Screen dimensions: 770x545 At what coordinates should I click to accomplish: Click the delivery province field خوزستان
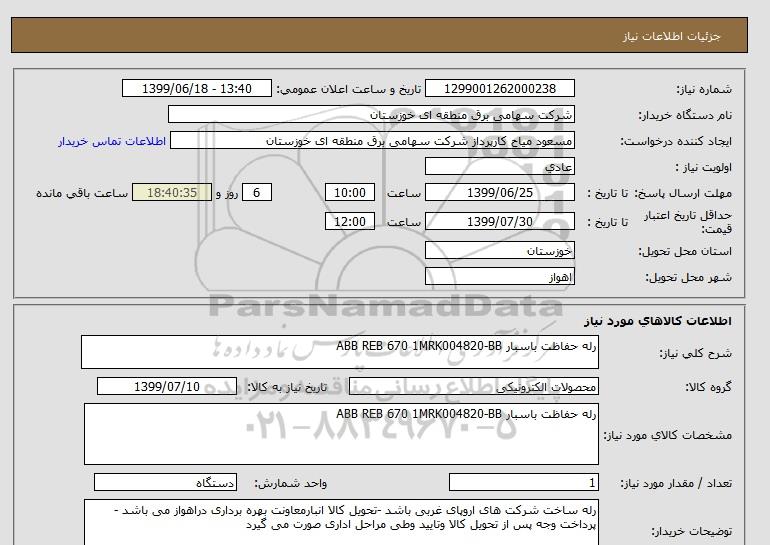(501, 250)
